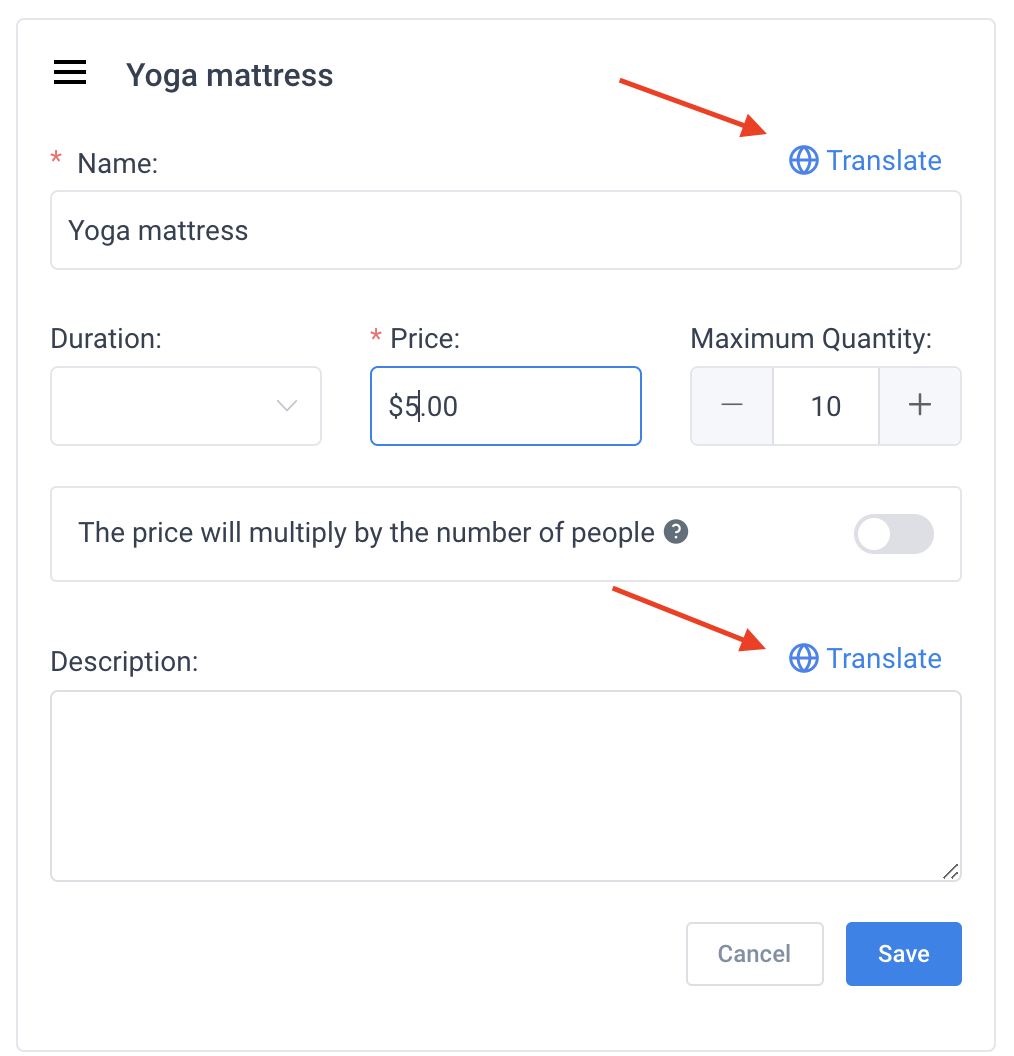
Task: Click the resize handle on Description box
Action: tap(951, 871)
